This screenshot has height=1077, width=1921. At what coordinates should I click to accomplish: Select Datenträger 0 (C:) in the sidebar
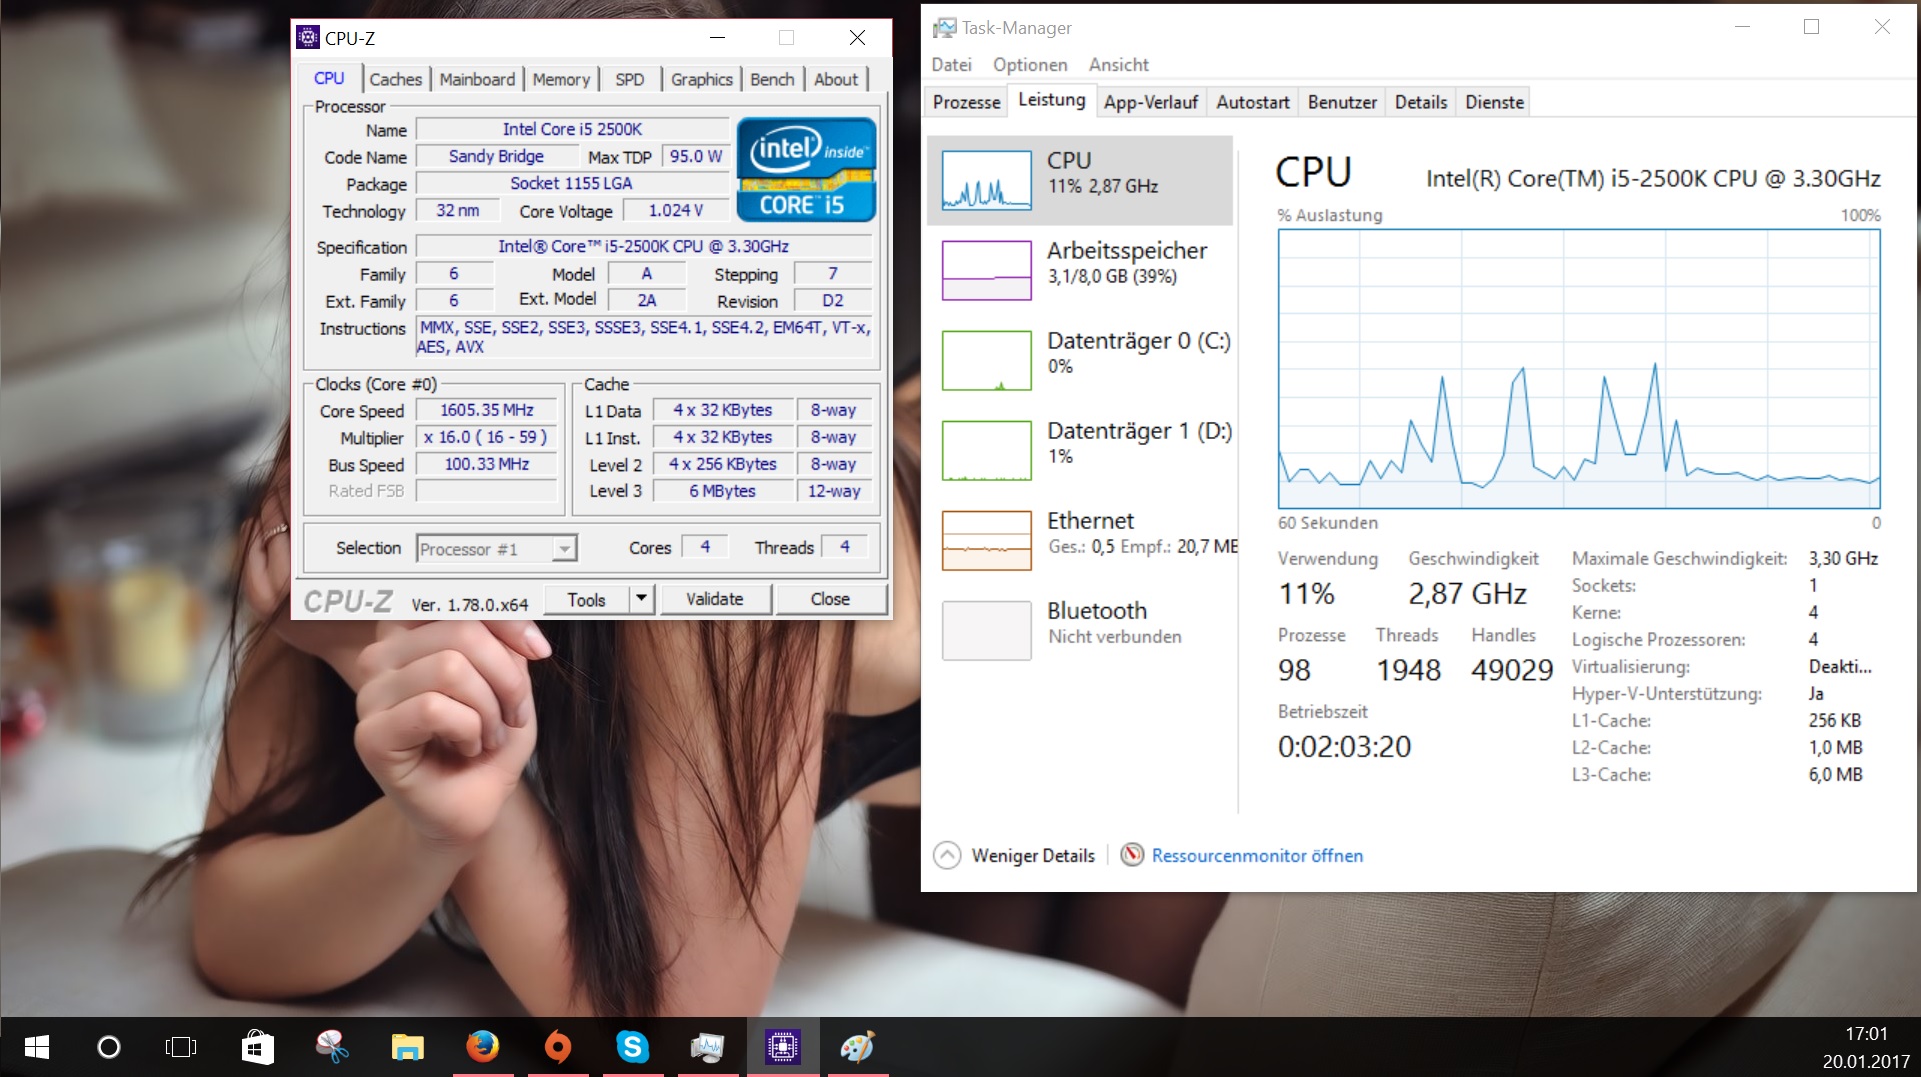(x=1080, y=360)
